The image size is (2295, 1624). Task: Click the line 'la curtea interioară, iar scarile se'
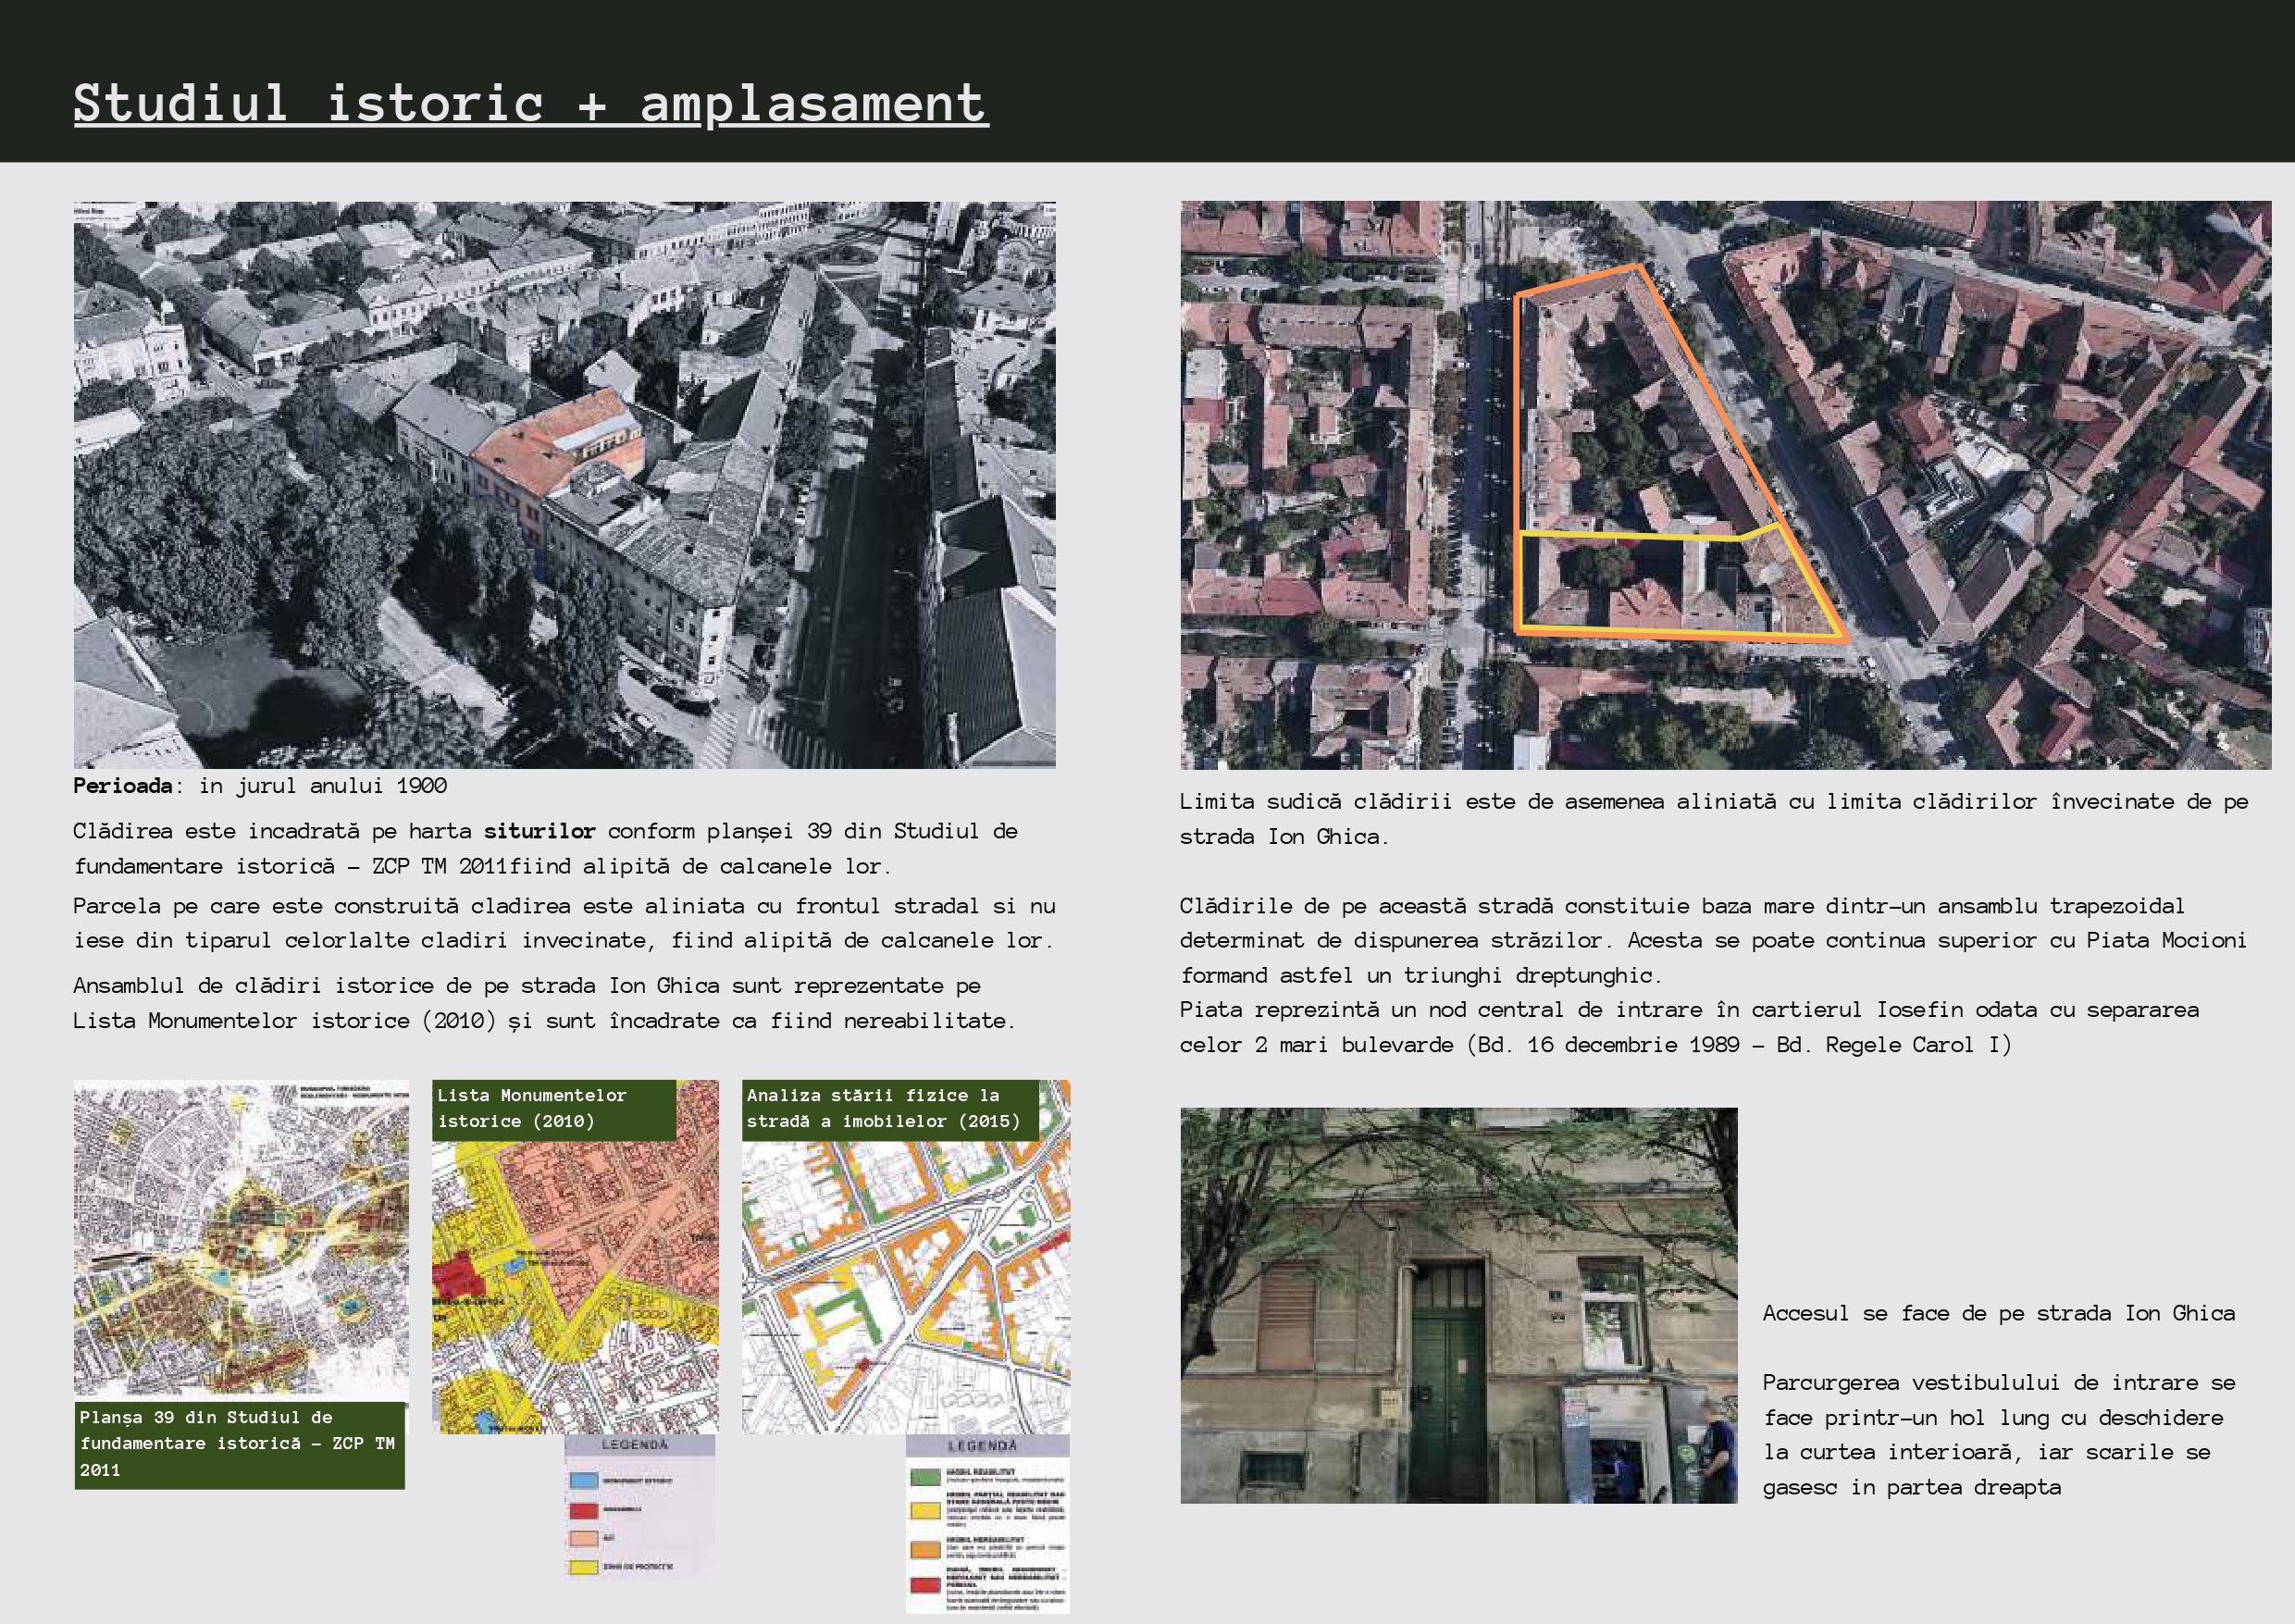click(1987, 1453)
